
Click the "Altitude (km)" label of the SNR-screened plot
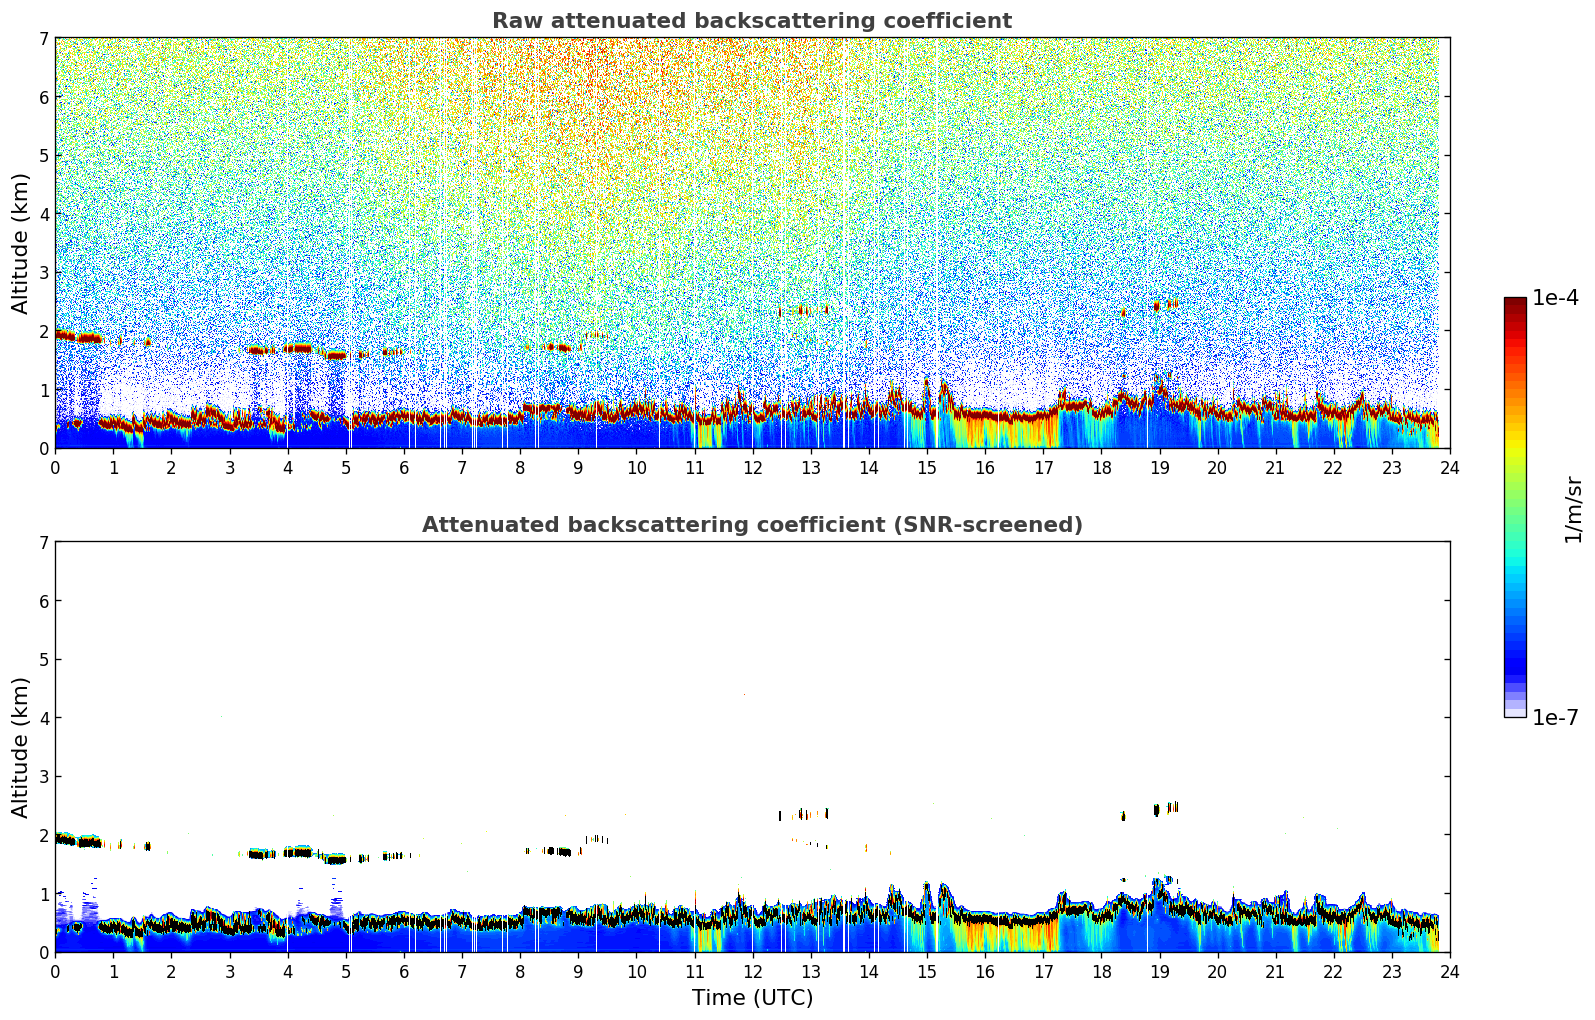(21, 747)
